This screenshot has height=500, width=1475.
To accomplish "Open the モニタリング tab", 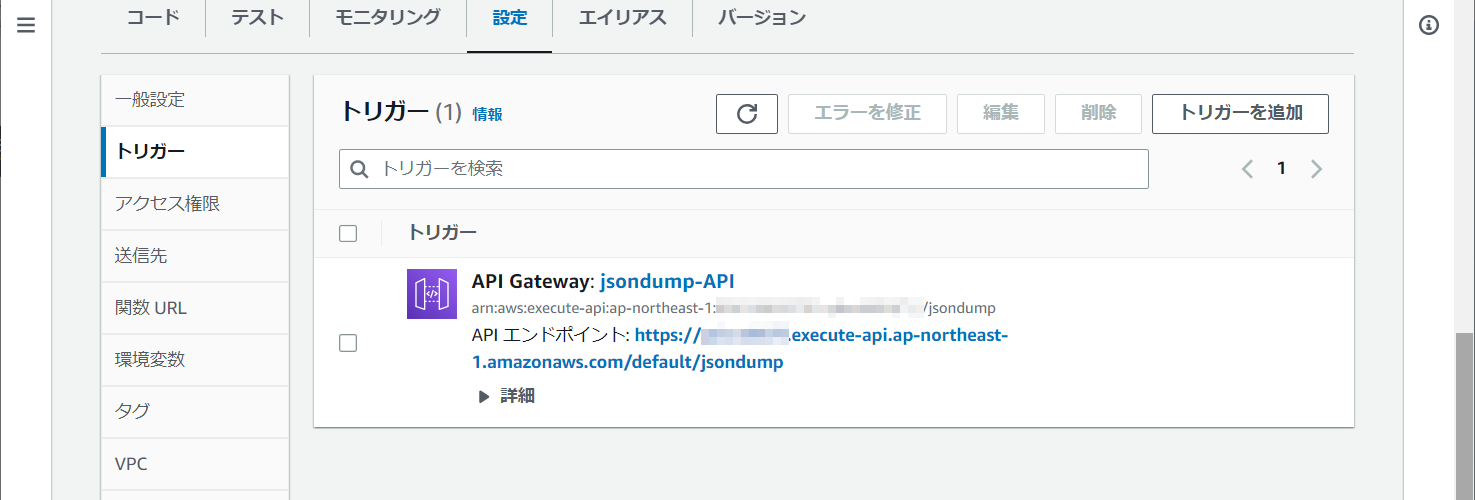I will pos(387,18).
